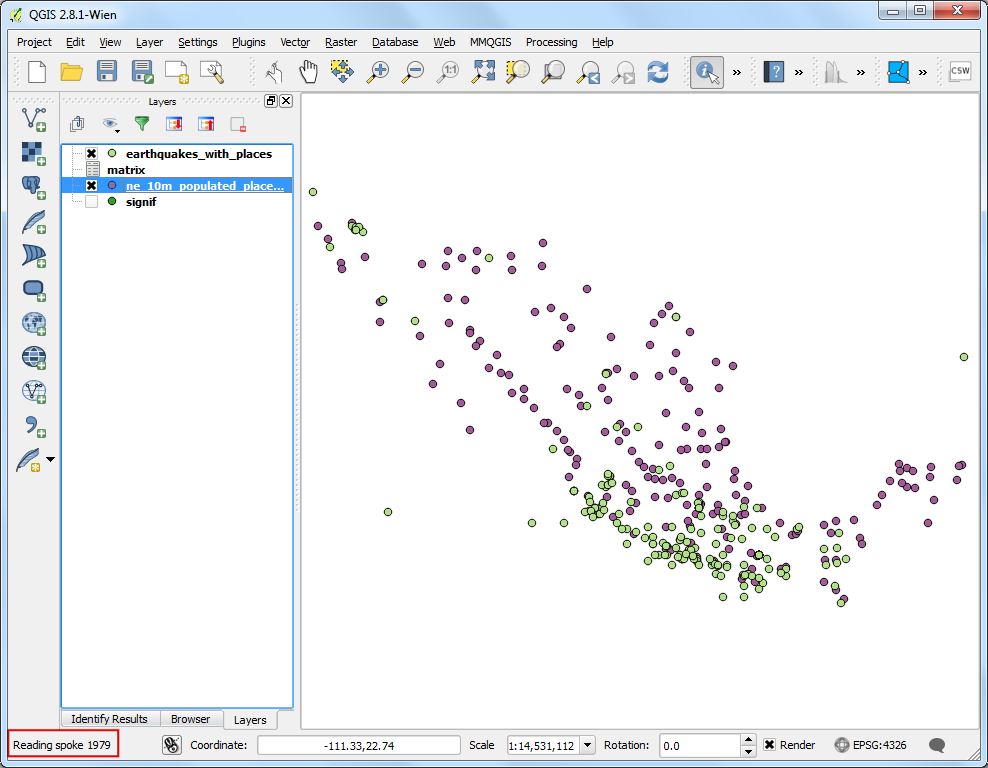Image resolution: width=988 pixels, height=768 pixels.
Task: Open the Raster menu
Action: (341, 42)
